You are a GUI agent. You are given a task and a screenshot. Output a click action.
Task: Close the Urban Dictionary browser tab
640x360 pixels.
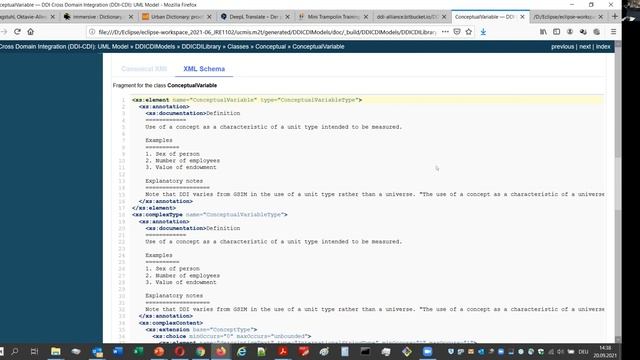(x=209, y=17)
